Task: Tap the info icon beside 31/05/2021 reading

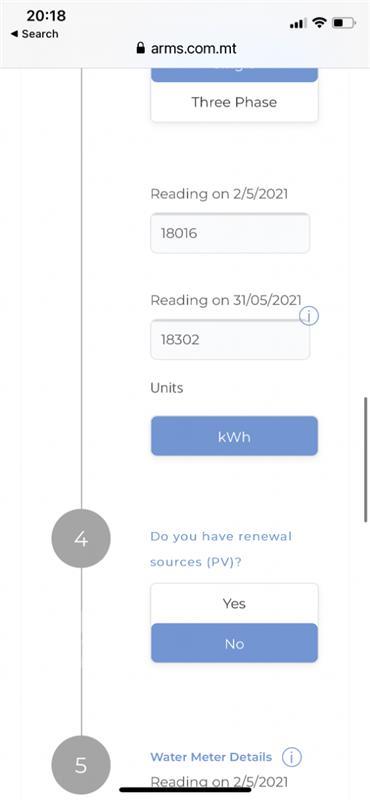Action: coord(309,317)
